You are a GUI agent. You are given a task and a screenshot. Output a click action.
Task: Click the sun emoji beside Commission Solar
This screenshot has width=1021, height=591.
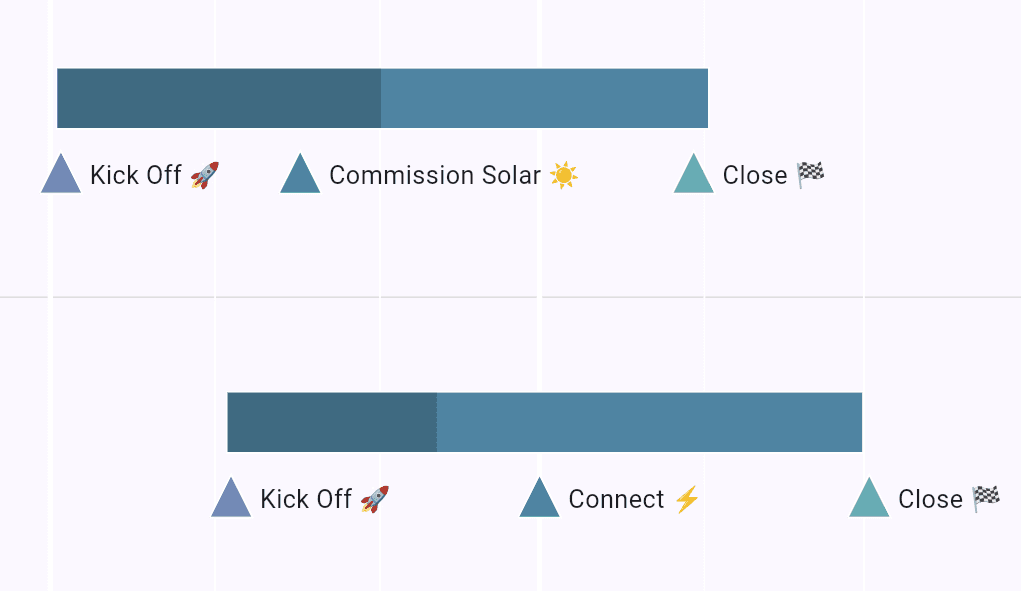(563, 176)
